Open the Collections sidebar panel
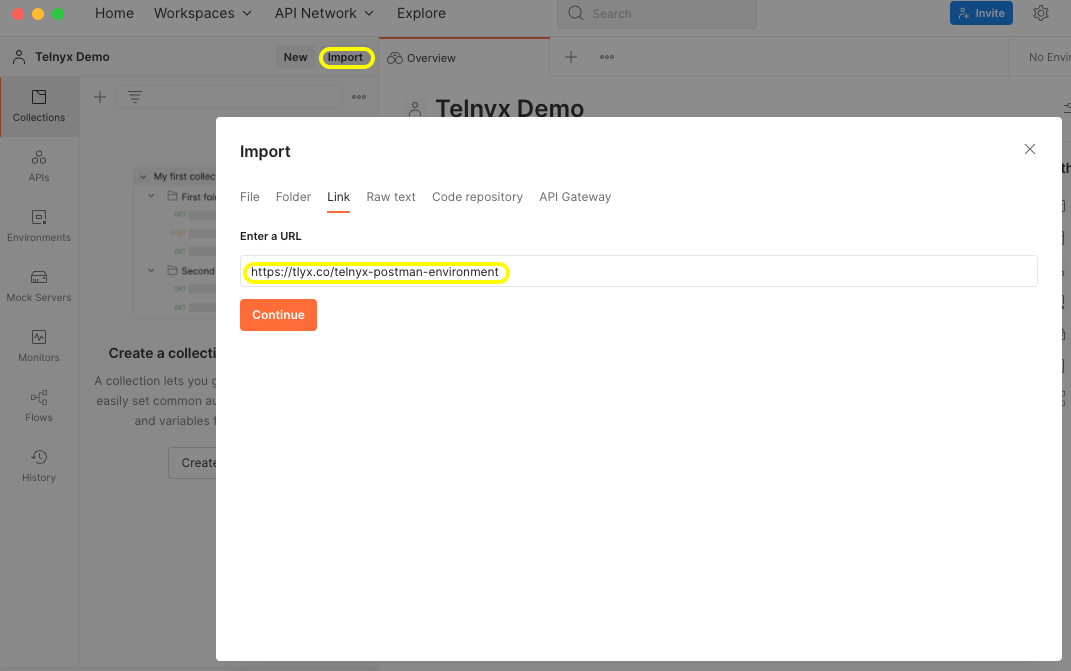 (x=38, y=105)
